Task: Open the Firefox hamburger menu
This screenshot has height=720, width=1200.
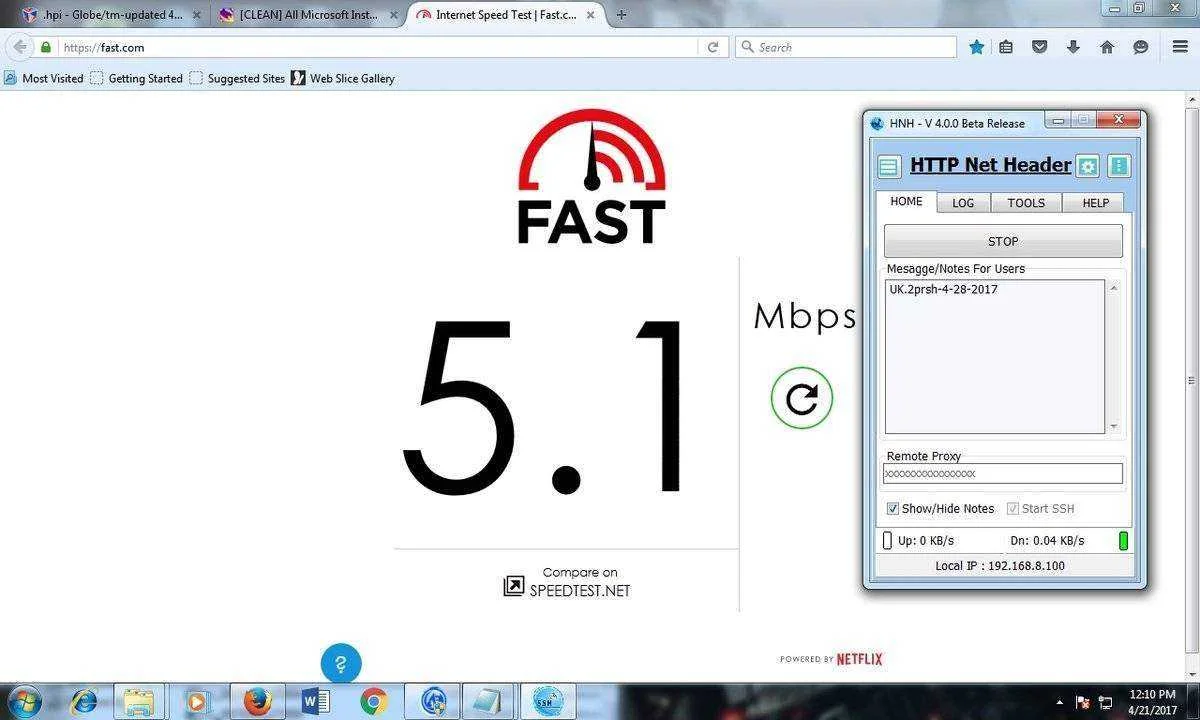Action: (1180, 47)
